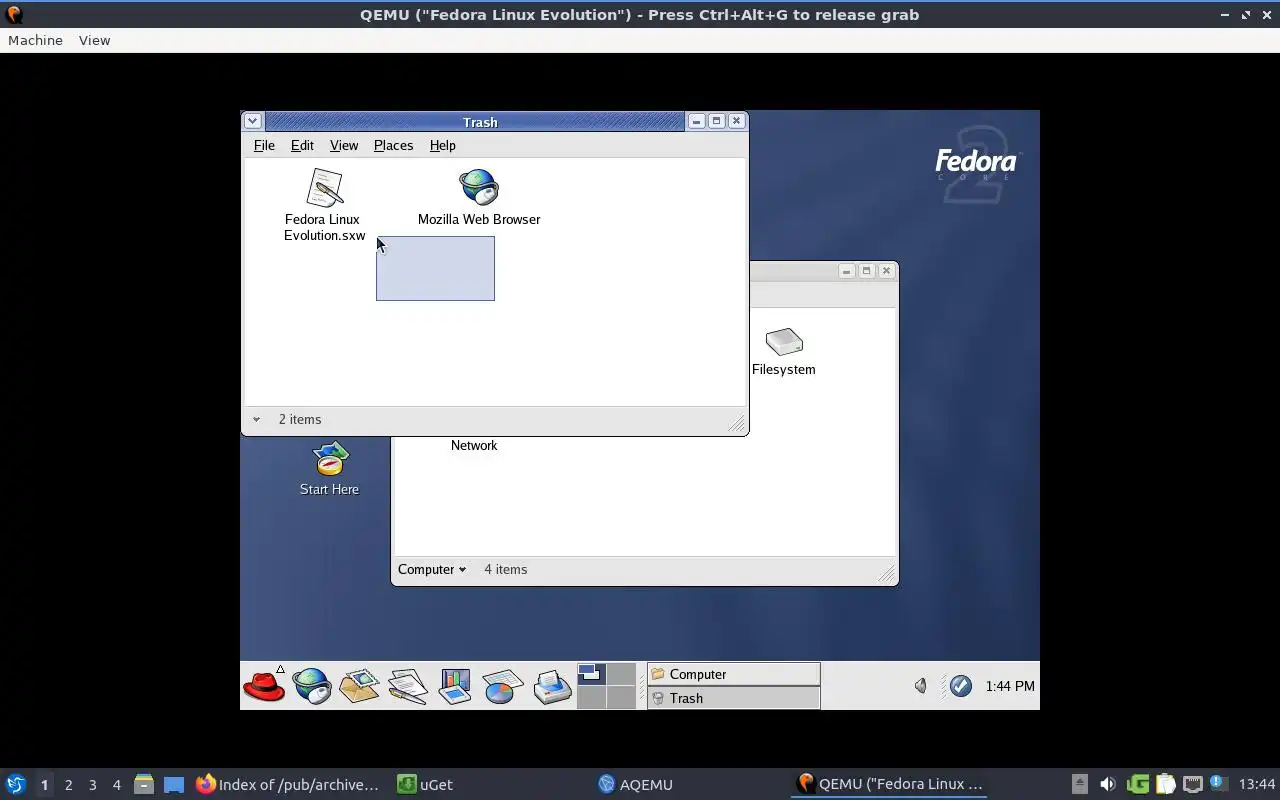Open the Places menu in Trash
Image resolution: width=1280 pixels, height=800 pixels.
pos(393,145)
